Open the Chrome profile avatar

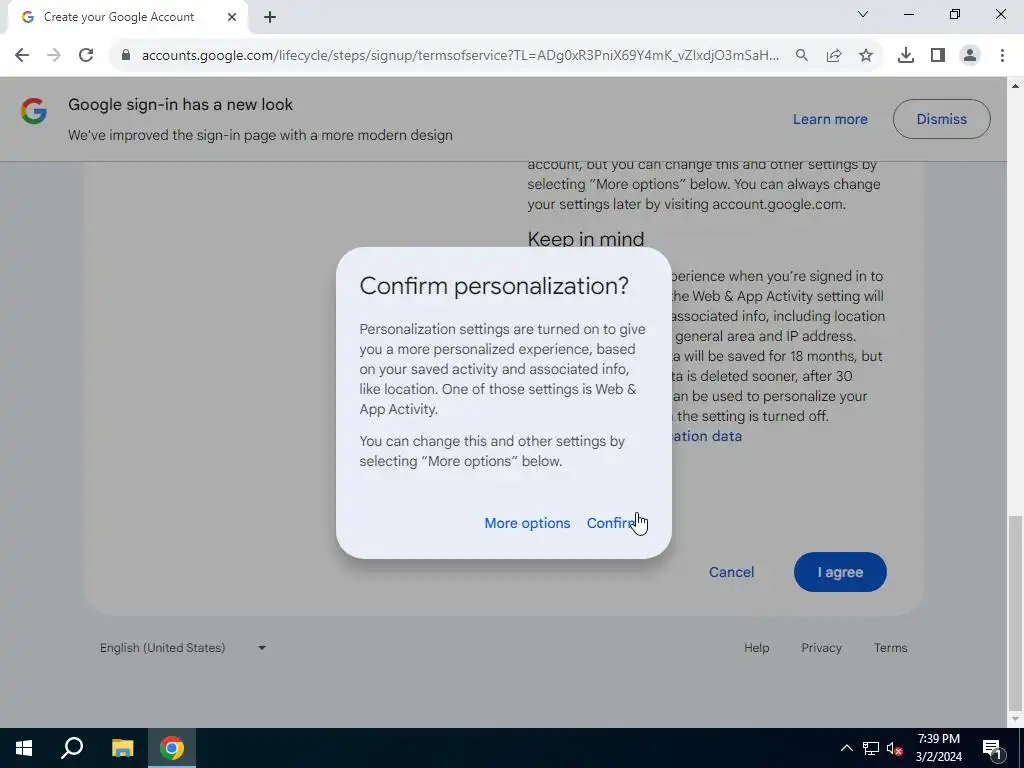pyautogui.click(x=970, y=55)
